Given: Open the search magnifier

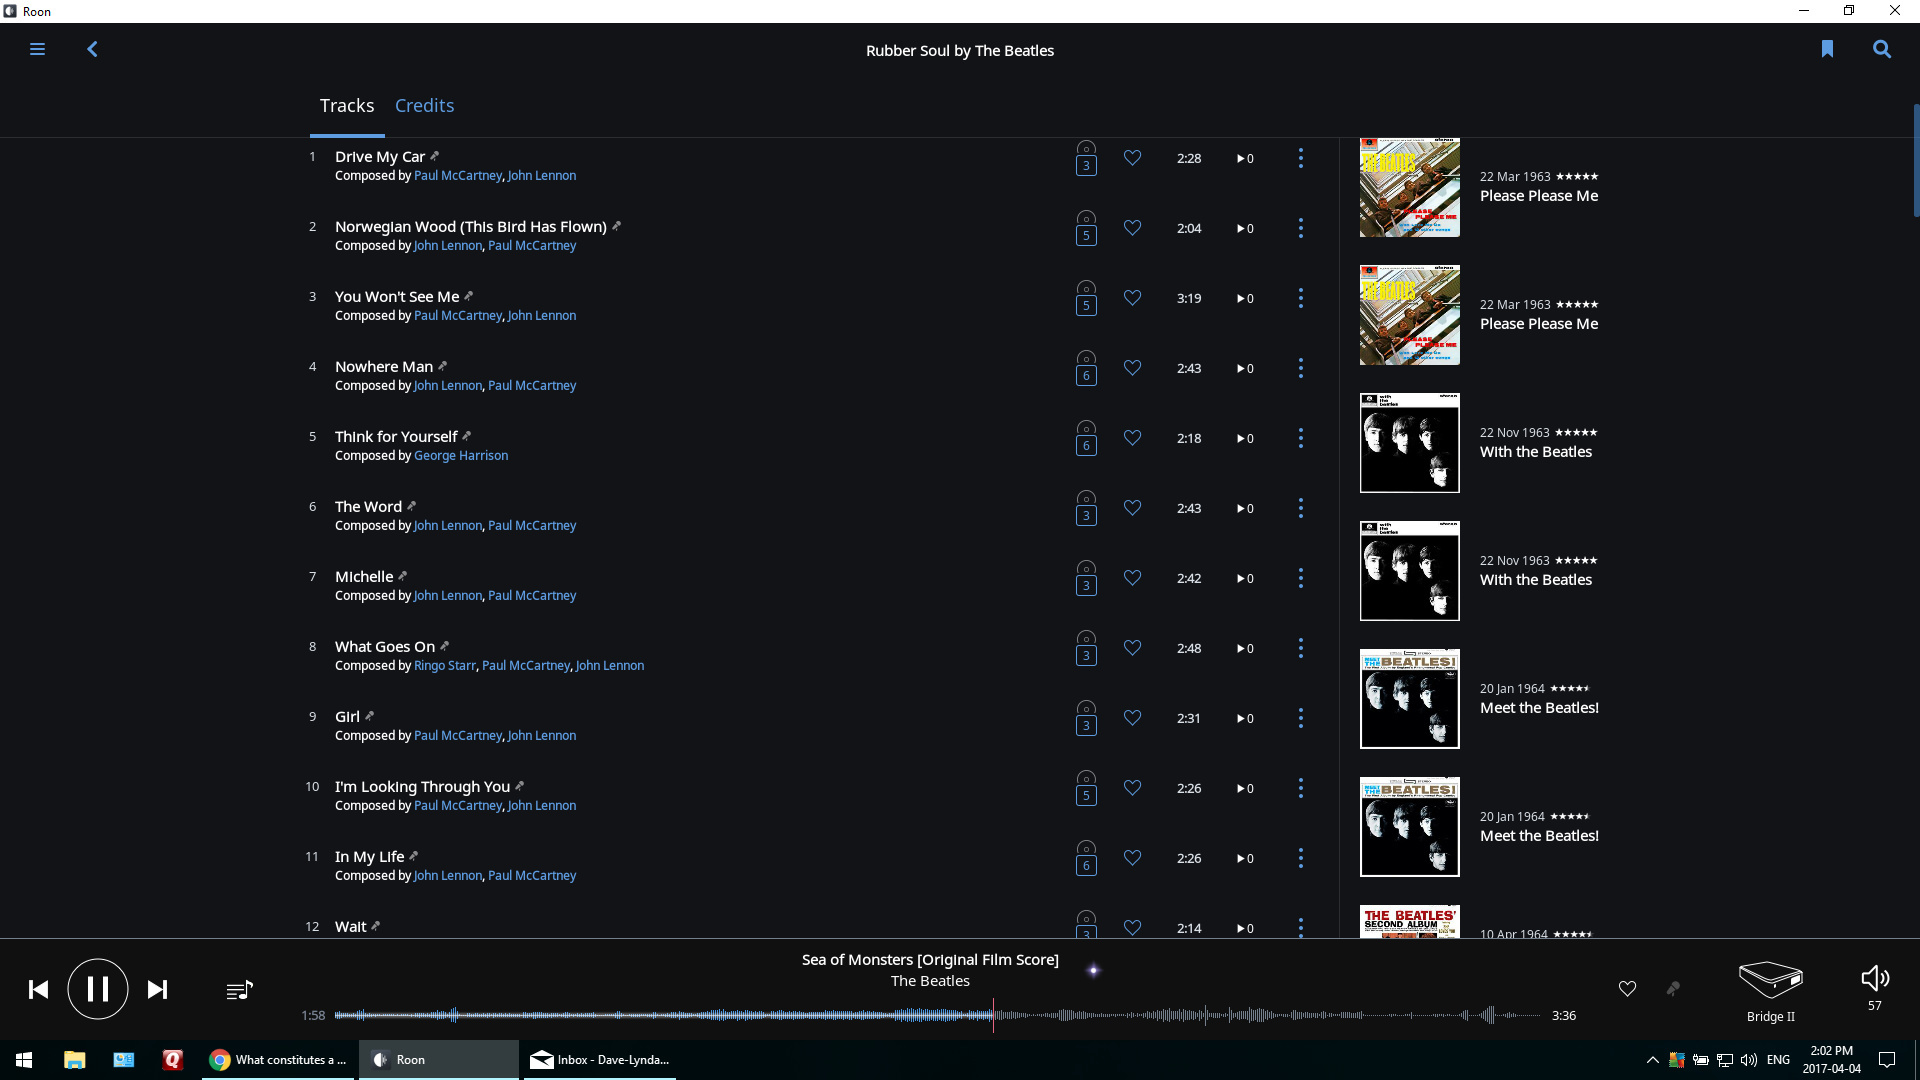Looking at the screenshot, I should point(1882,49).
